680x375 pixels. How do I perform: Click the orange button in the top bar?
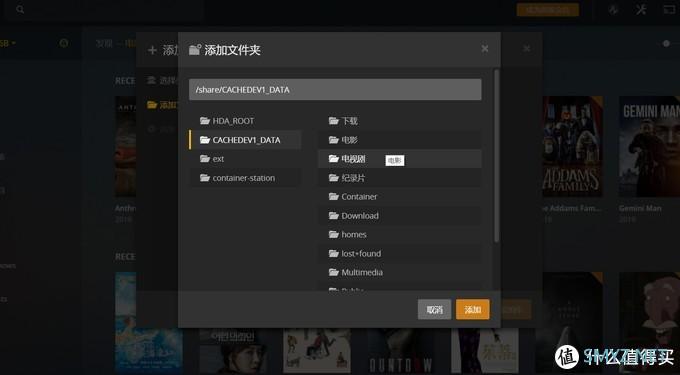548,10
